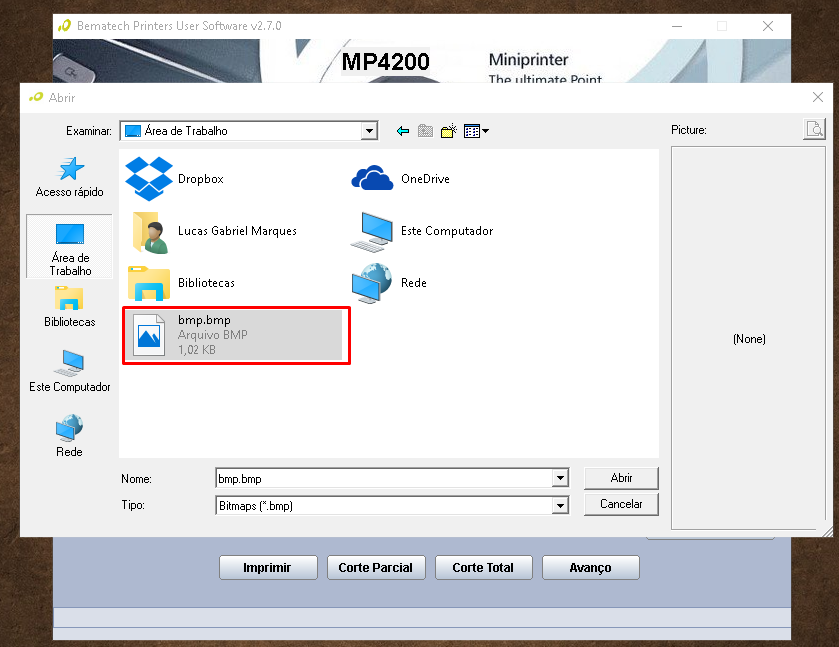Click the up-one-level folder icon
This screenshot has height=647, width=839.
tap(425, 131)
